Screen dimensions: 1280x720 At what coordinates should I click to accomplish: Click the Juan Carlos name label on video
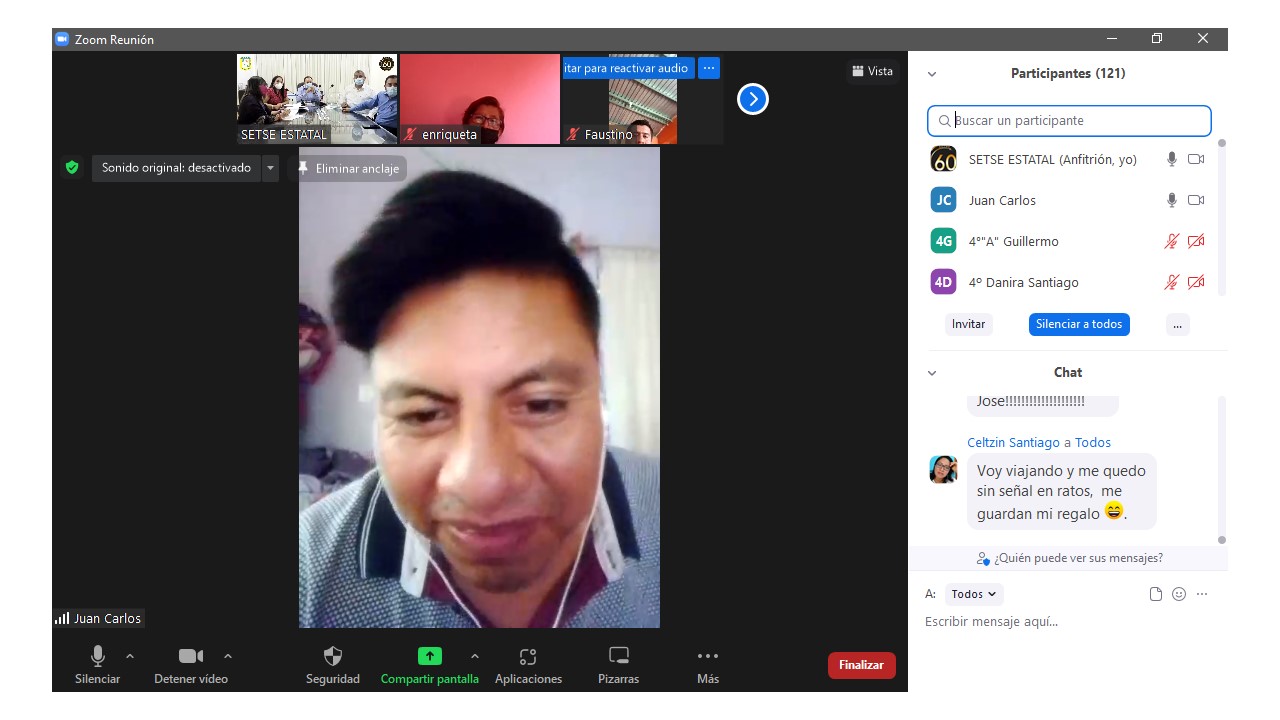(x=107, y=618)
